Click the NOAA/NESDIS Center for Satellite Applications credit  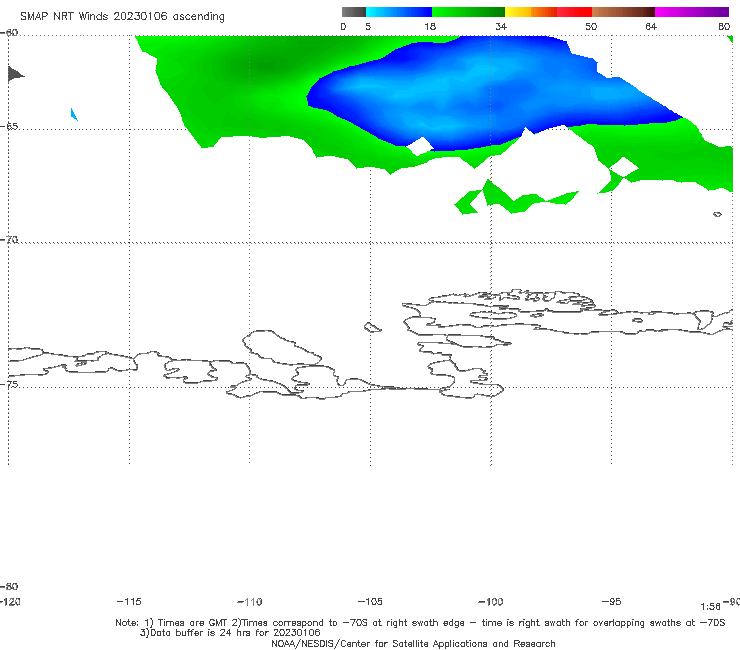pos(413,643)
